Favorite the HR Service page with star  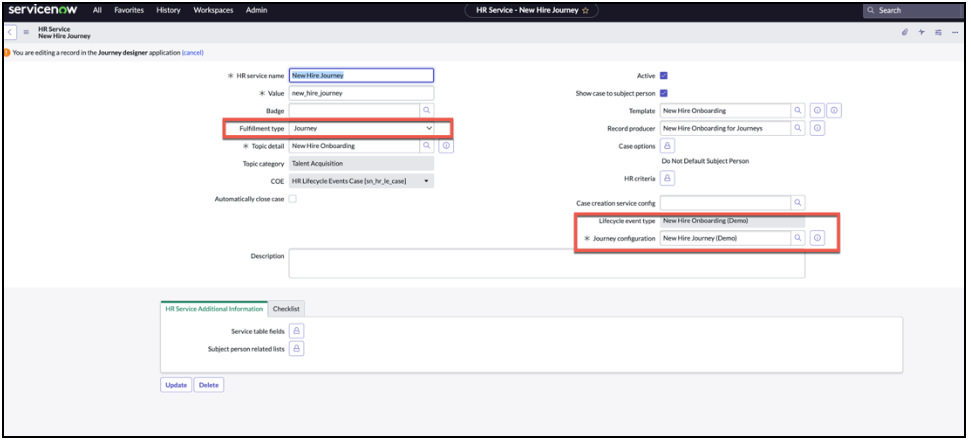(x=585, y=11)
